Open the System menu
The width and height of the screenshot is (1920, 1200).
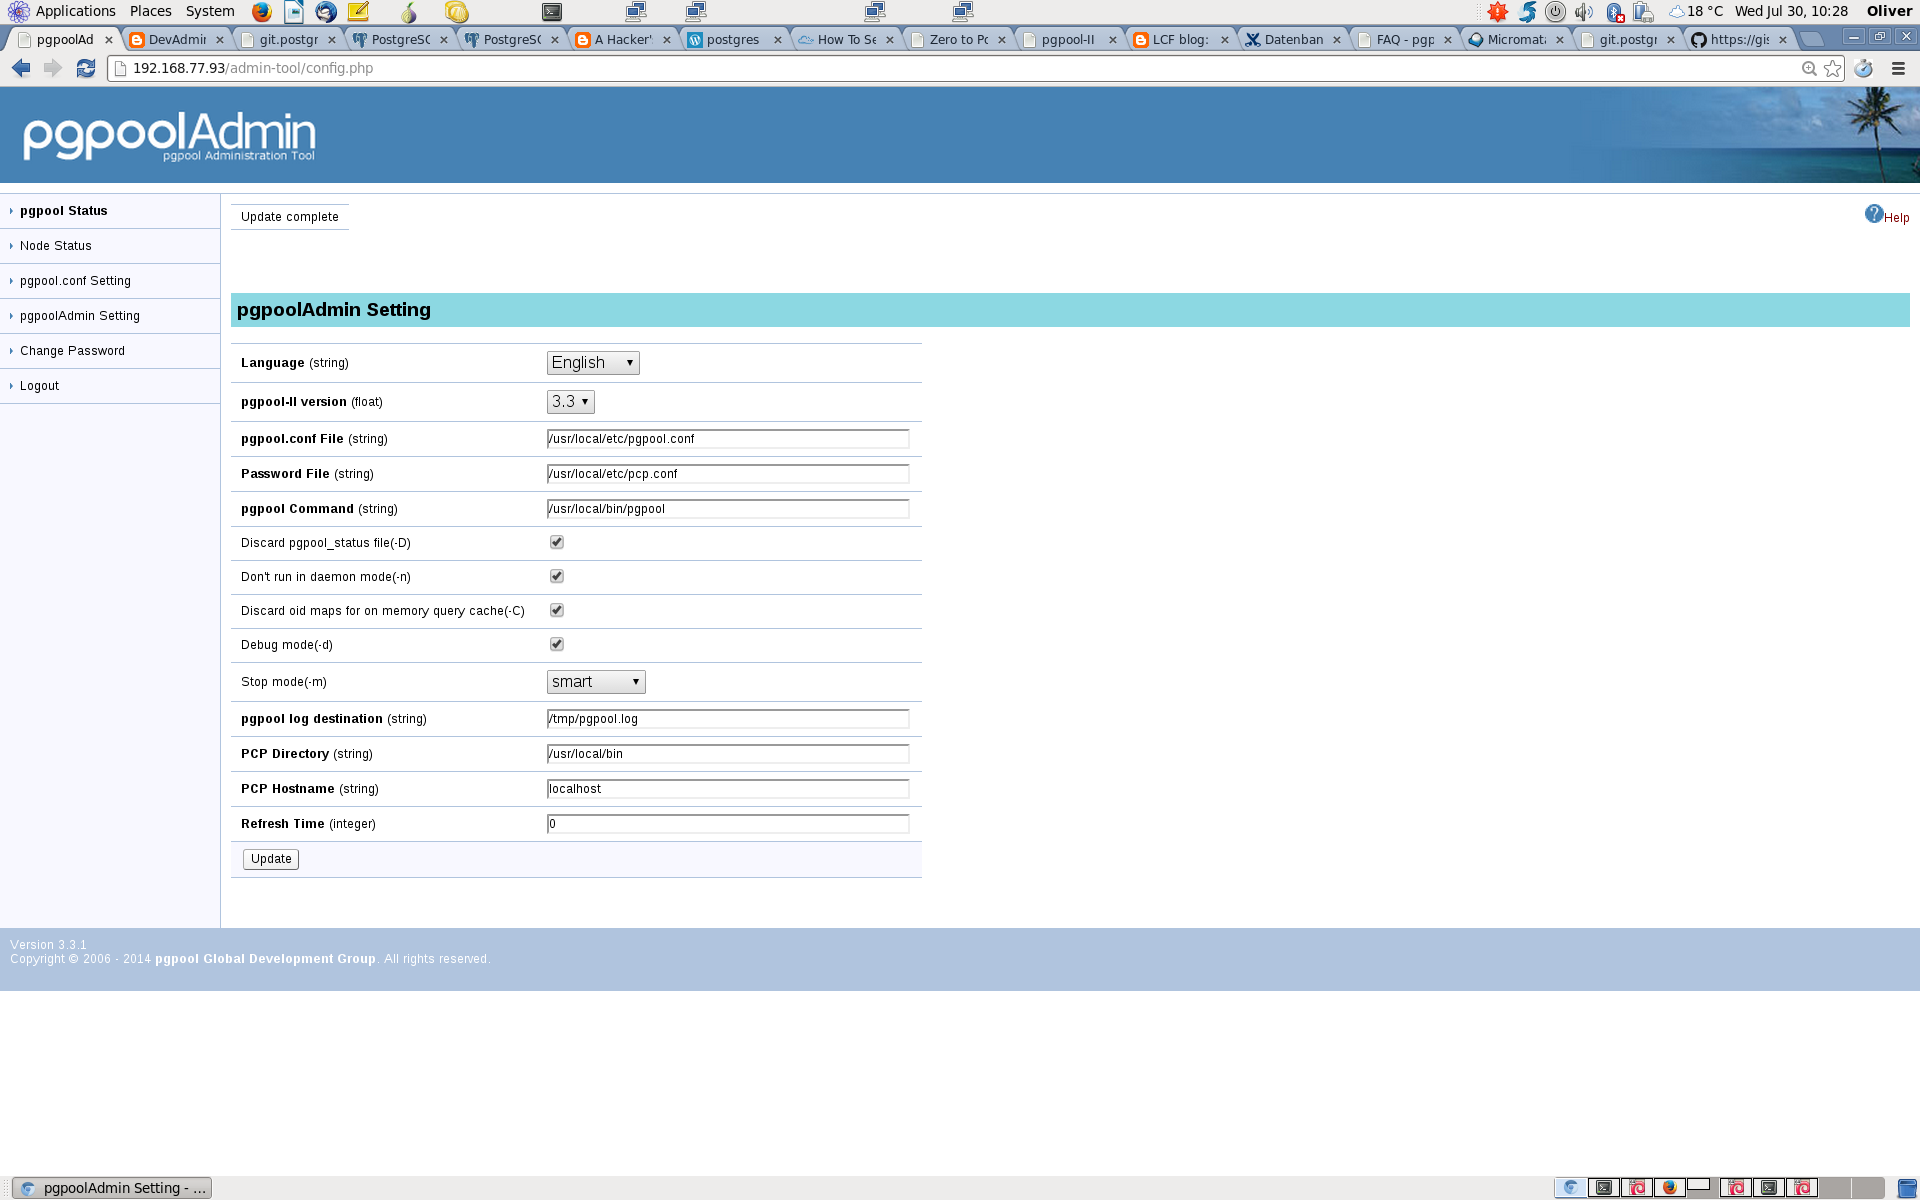click(210, 11)
